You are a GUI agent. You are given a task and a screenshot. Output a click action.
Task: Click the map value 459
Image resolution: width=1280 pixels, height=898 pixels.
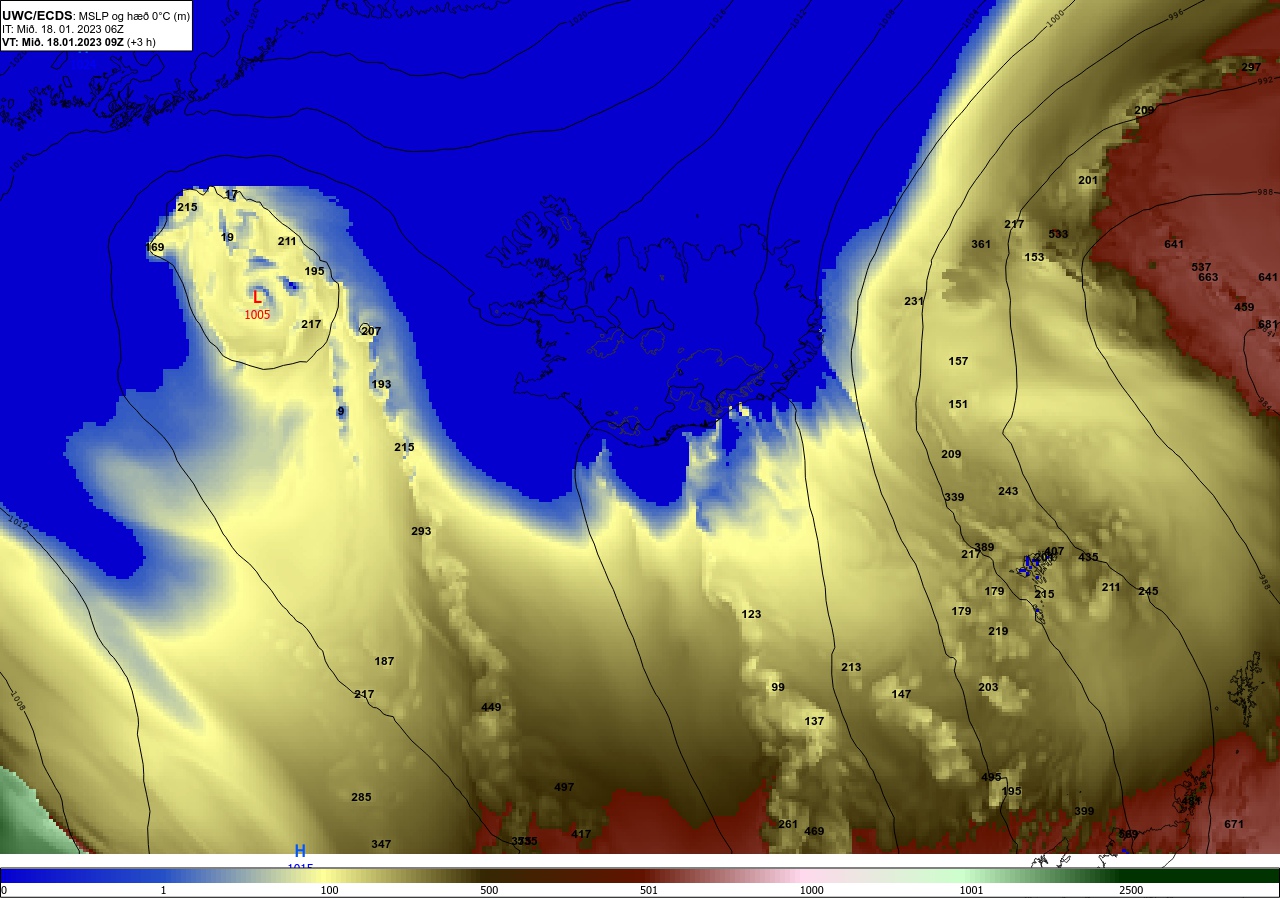(x=1244, y=308)
